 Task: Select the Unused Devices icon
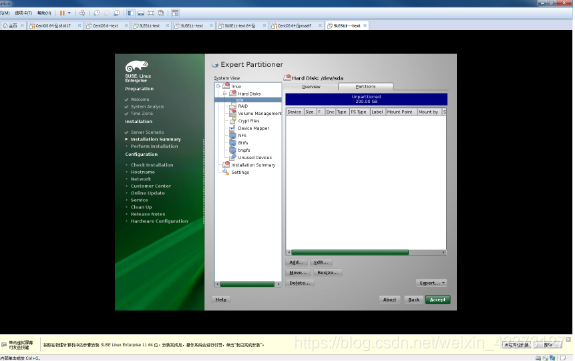tap(233, 157)
